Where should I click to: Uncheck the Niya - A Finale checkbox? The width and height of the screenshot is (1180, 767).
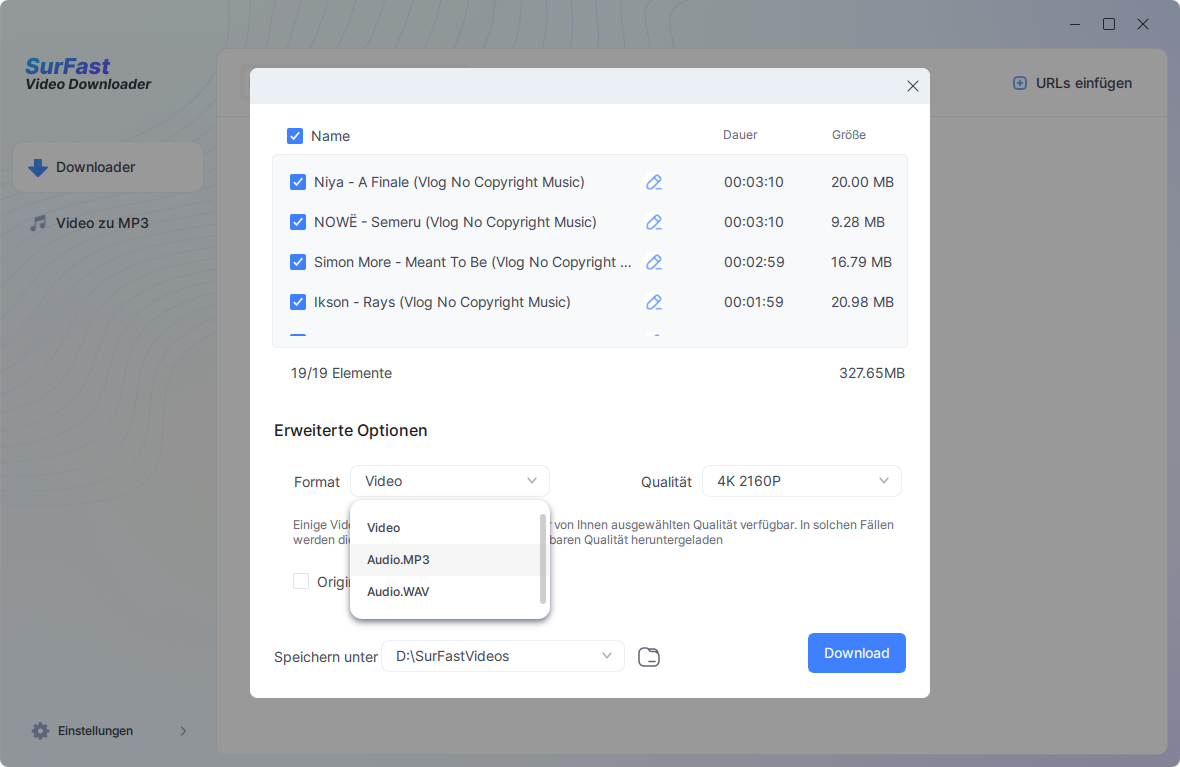(298, 182)
